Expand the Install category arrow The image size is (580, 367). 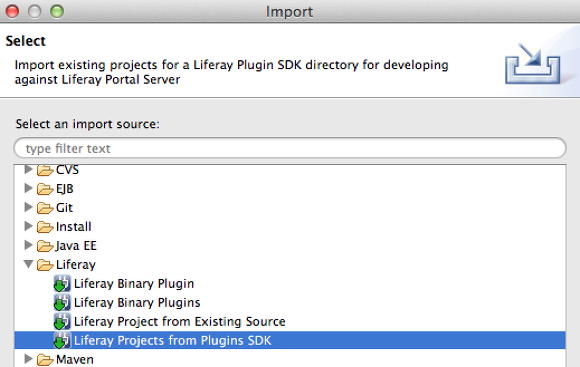tap(28, 226)
